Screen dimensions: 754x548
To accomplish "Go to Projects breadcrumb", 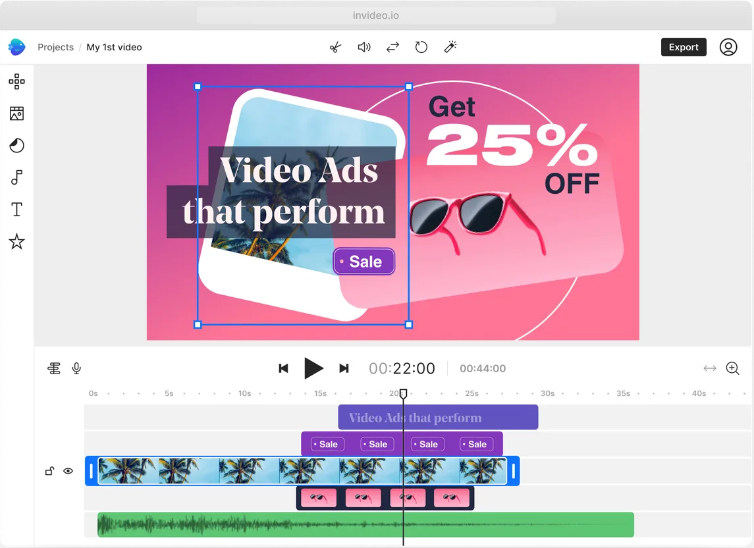I will click(56, 47).
